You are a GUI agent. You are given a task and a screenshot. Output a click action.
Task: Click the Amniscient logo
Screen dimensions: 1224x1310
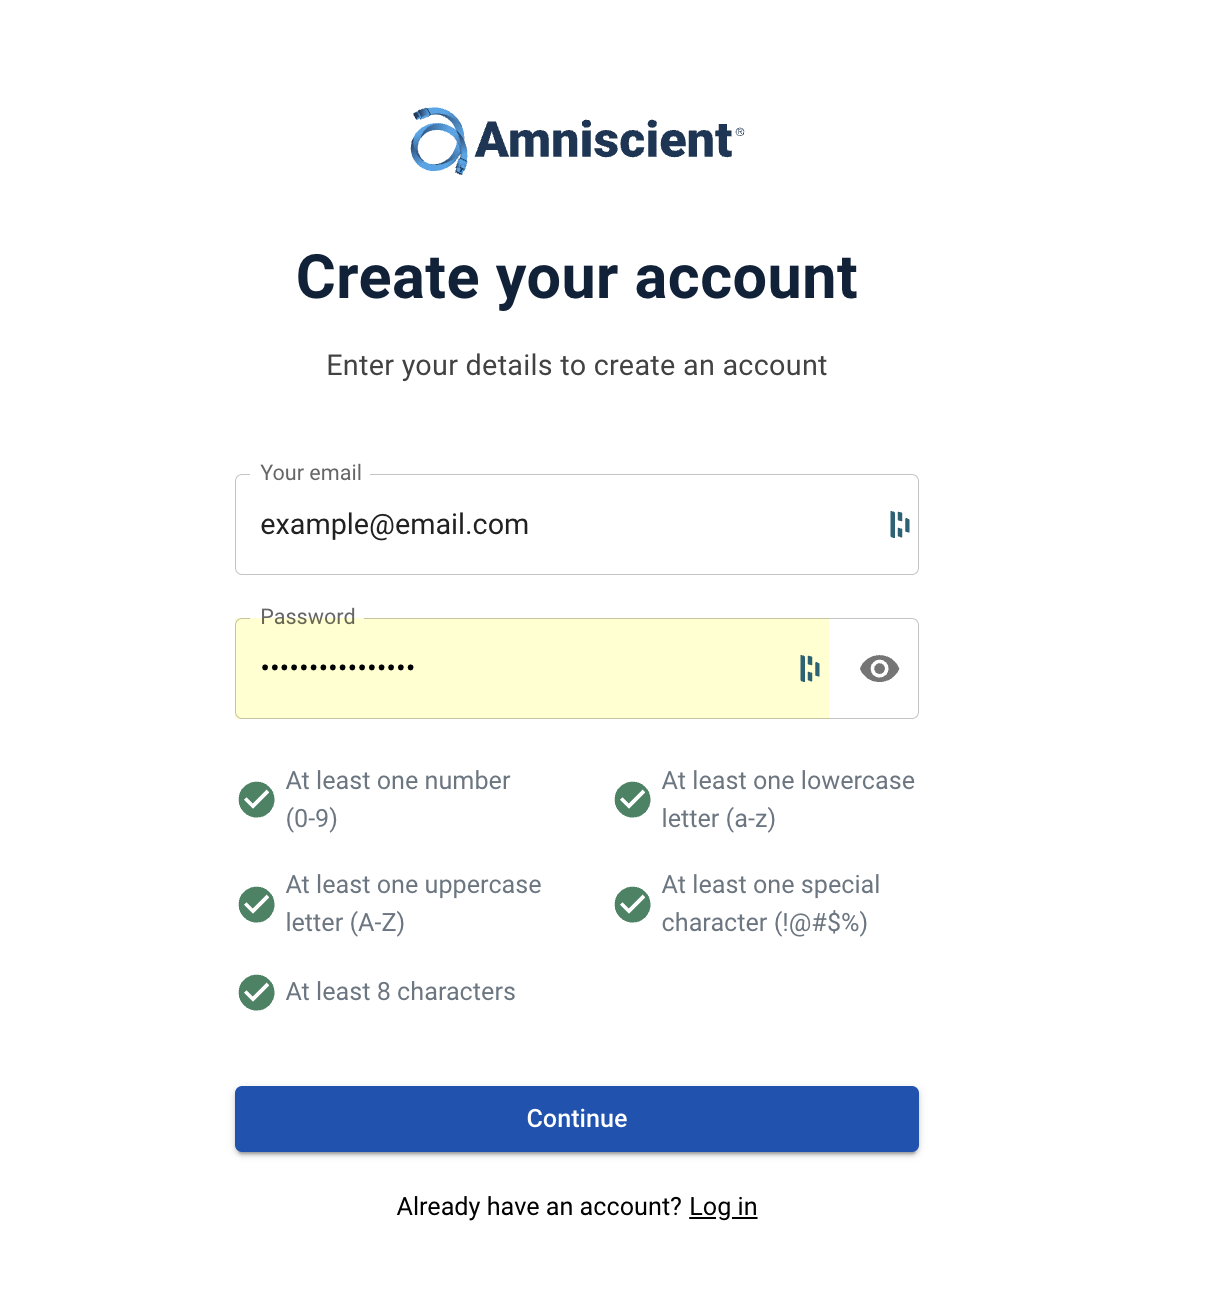(577, 140)
